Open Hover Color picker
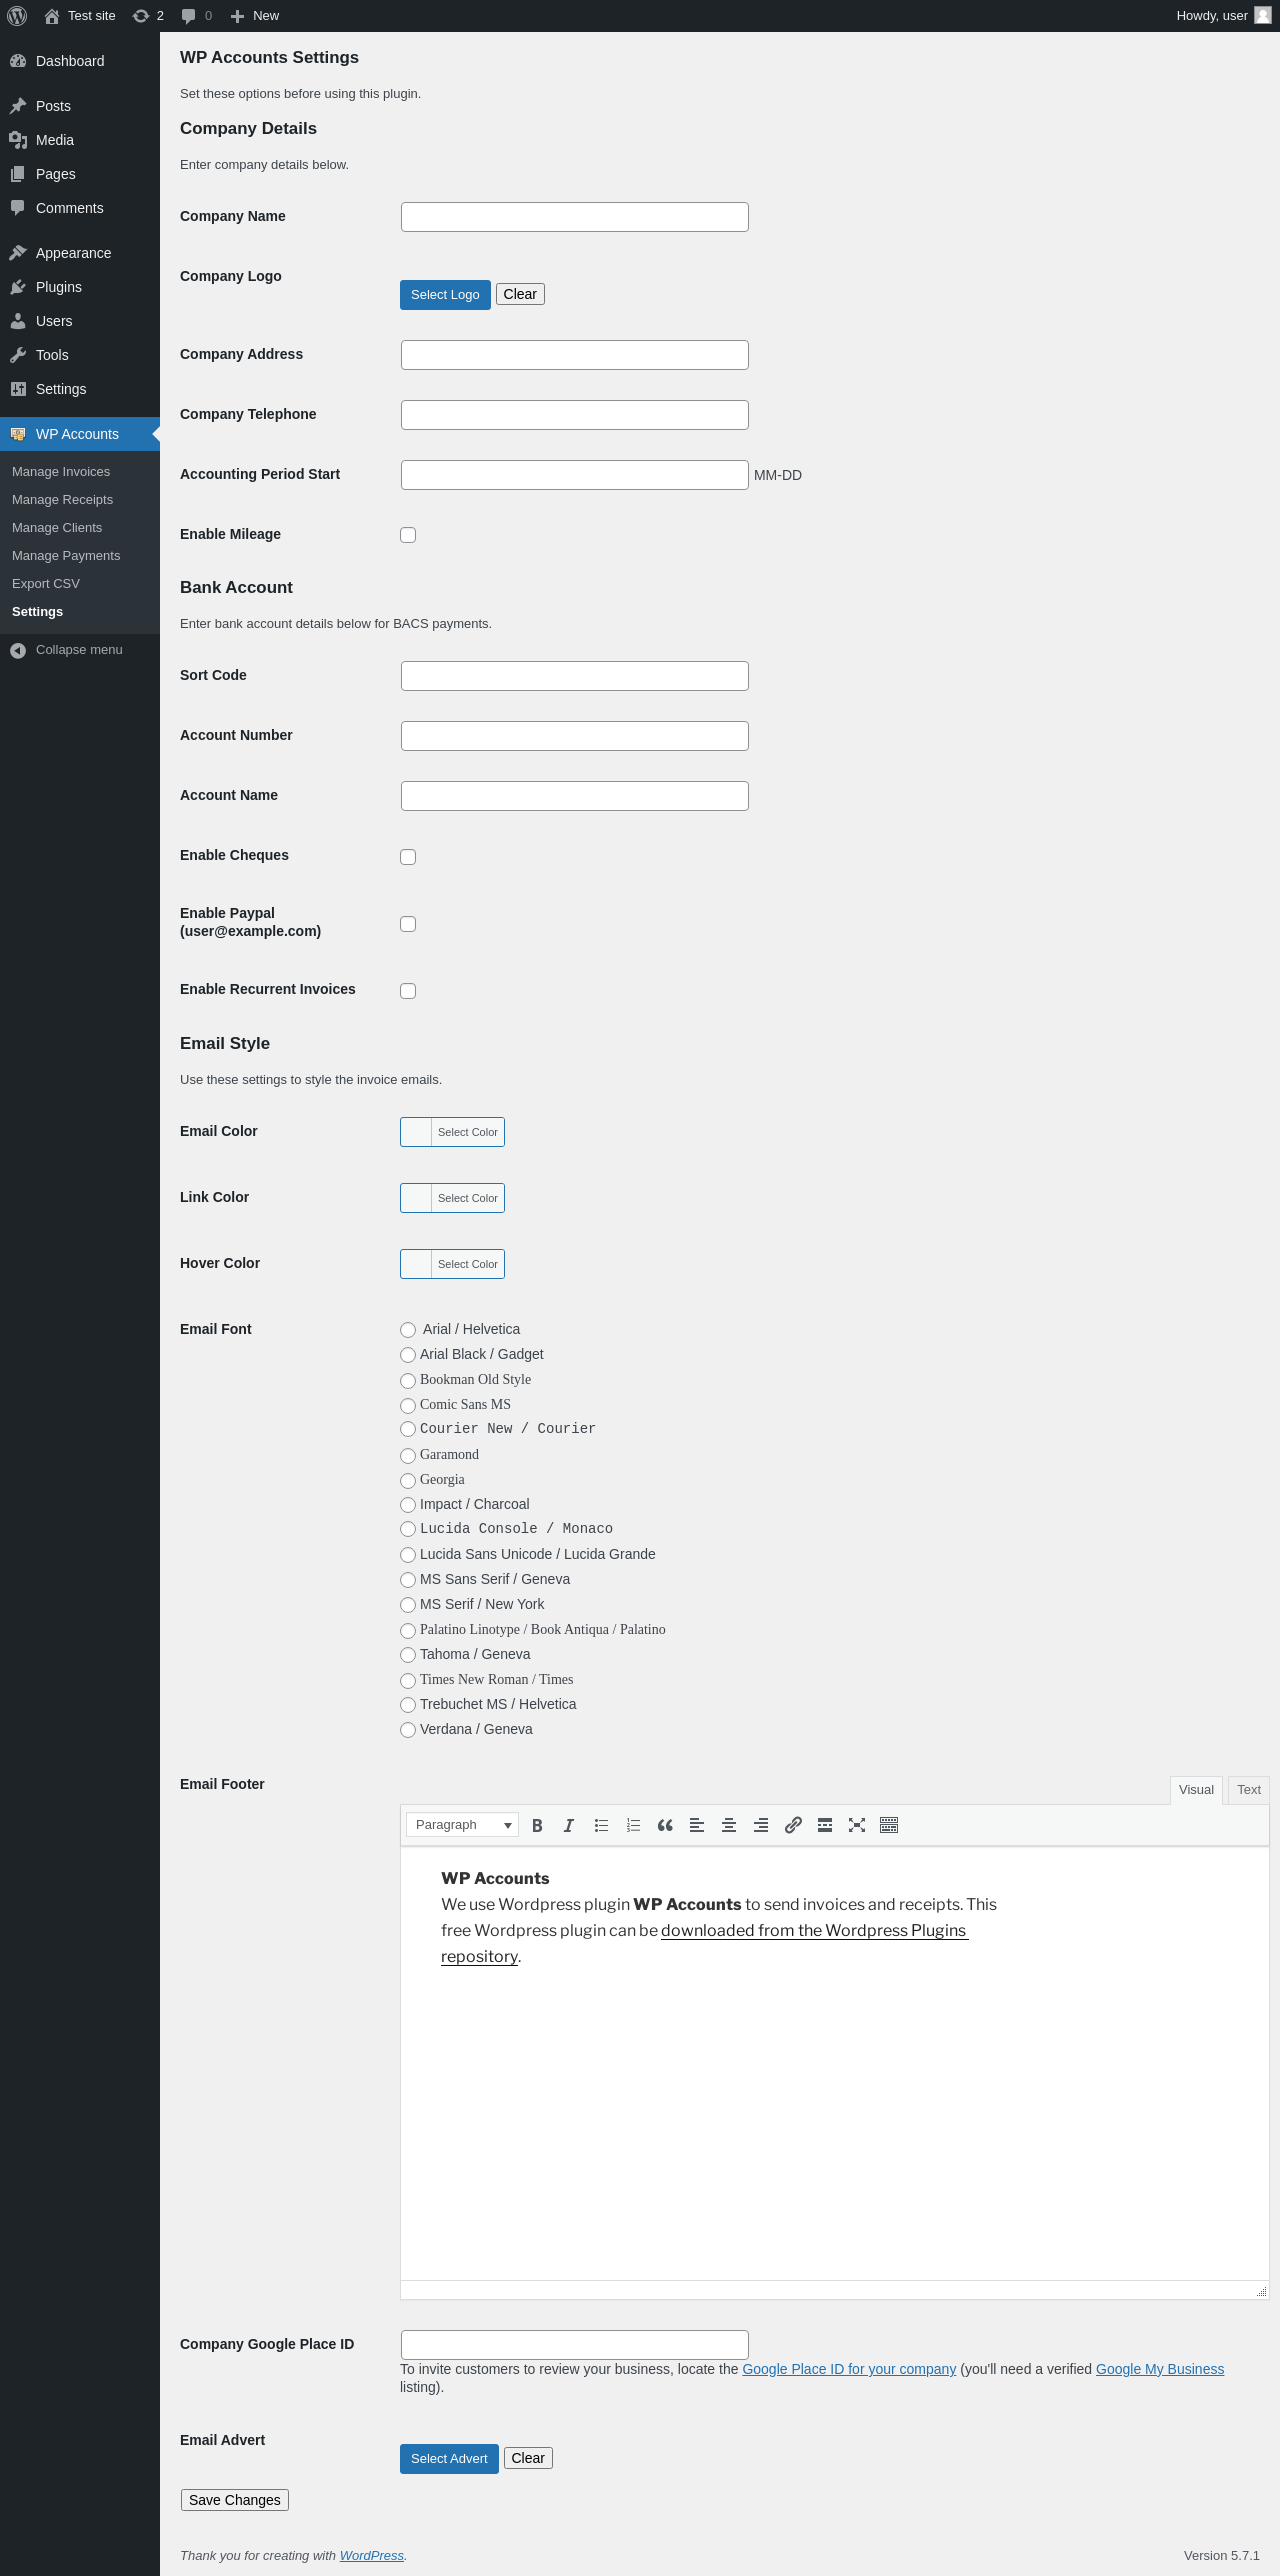This screenshot has width=1280, height=2576. 452,1264
